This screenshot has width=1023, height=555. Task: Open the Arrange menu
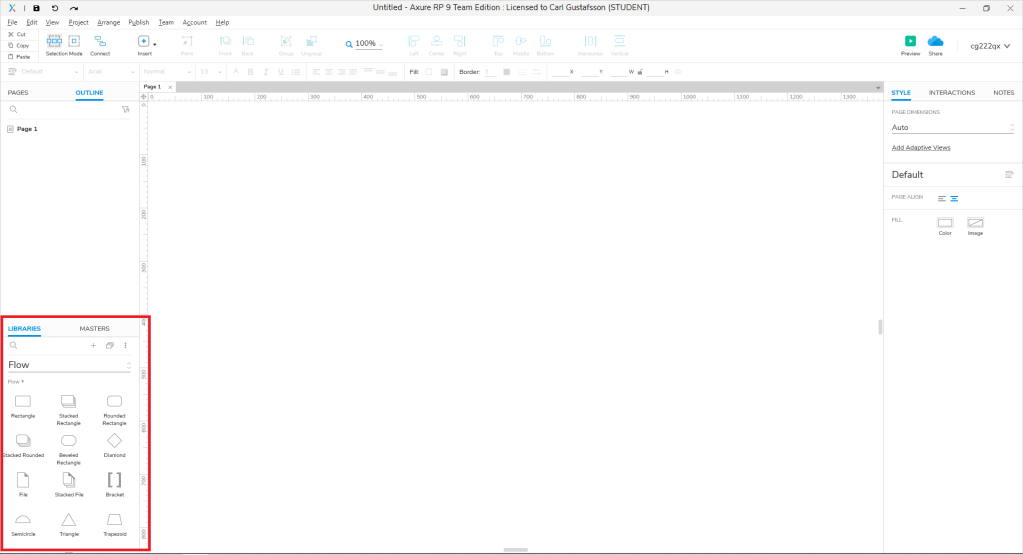point(108,22)
